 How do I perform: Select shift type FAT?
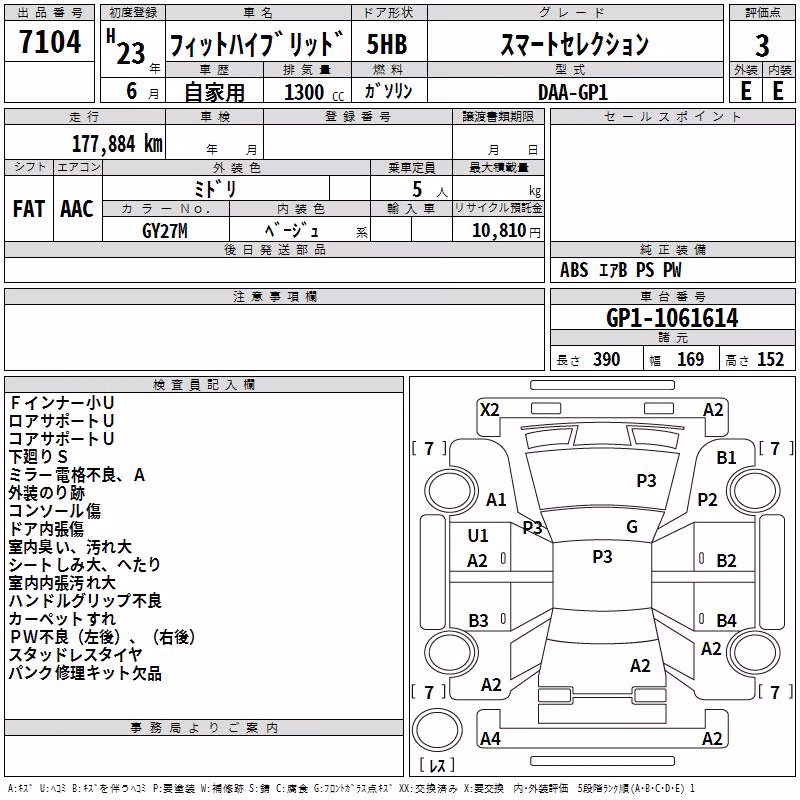pyautogui.click(x=29, y=209)
